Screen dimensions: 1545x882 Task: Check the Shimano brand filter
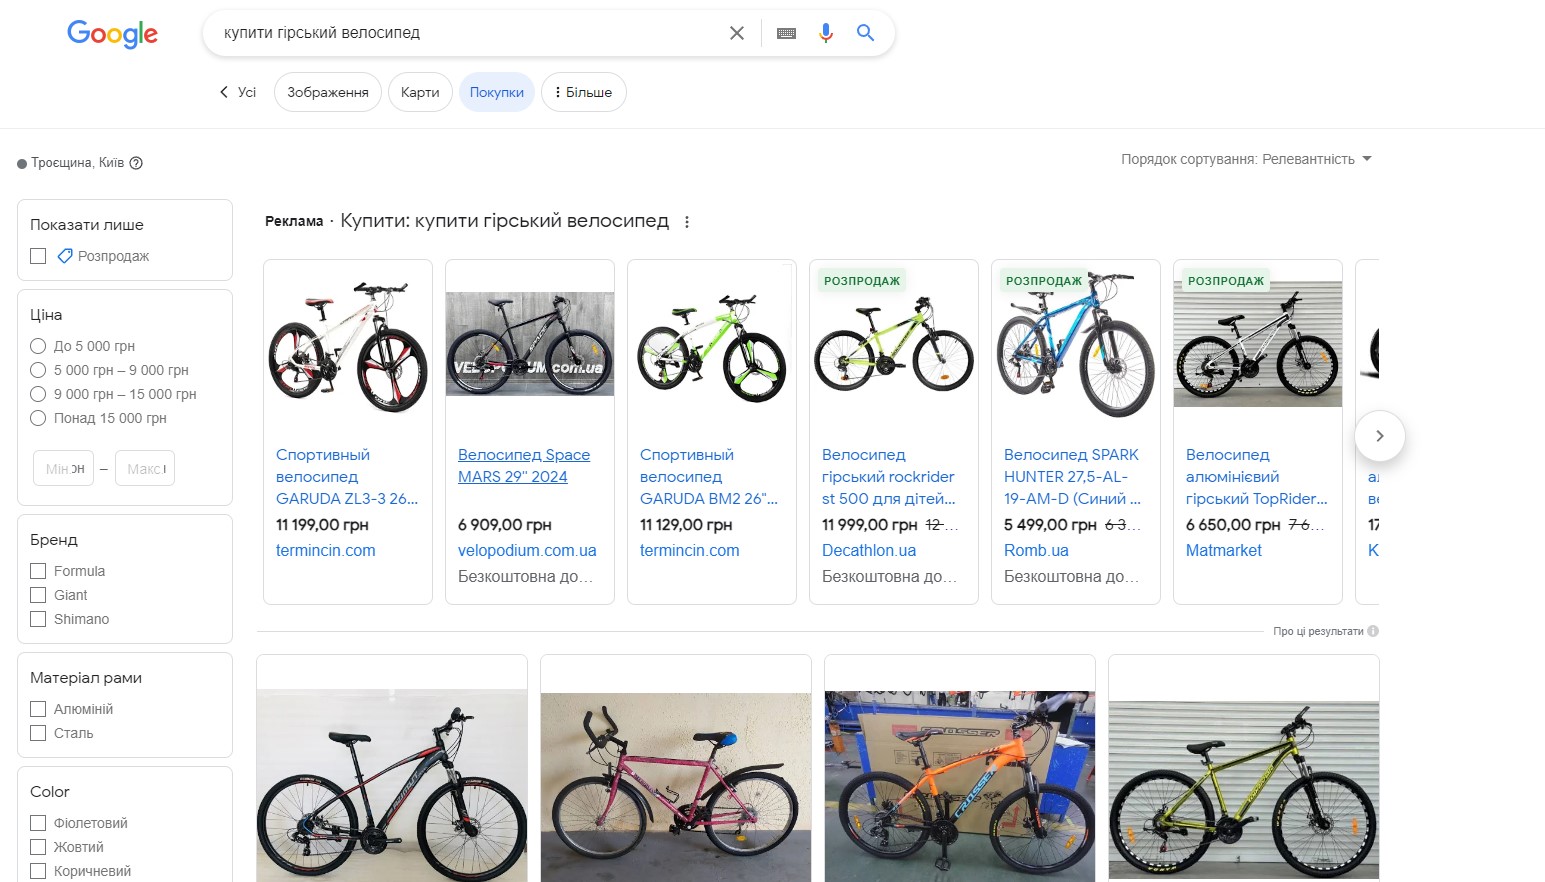point(38,619)
